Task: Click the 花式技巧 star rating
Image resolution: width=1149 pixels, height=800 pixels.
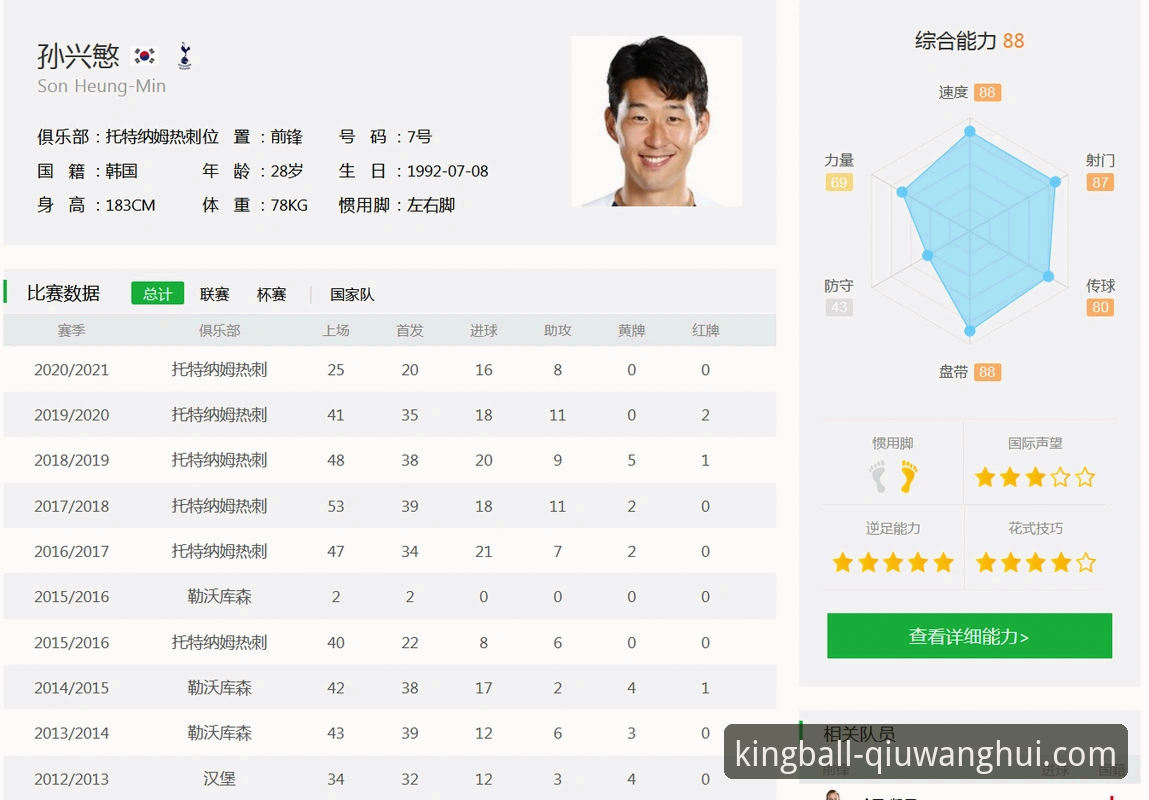Action: pyautogui.click(x=1035, y=563)
